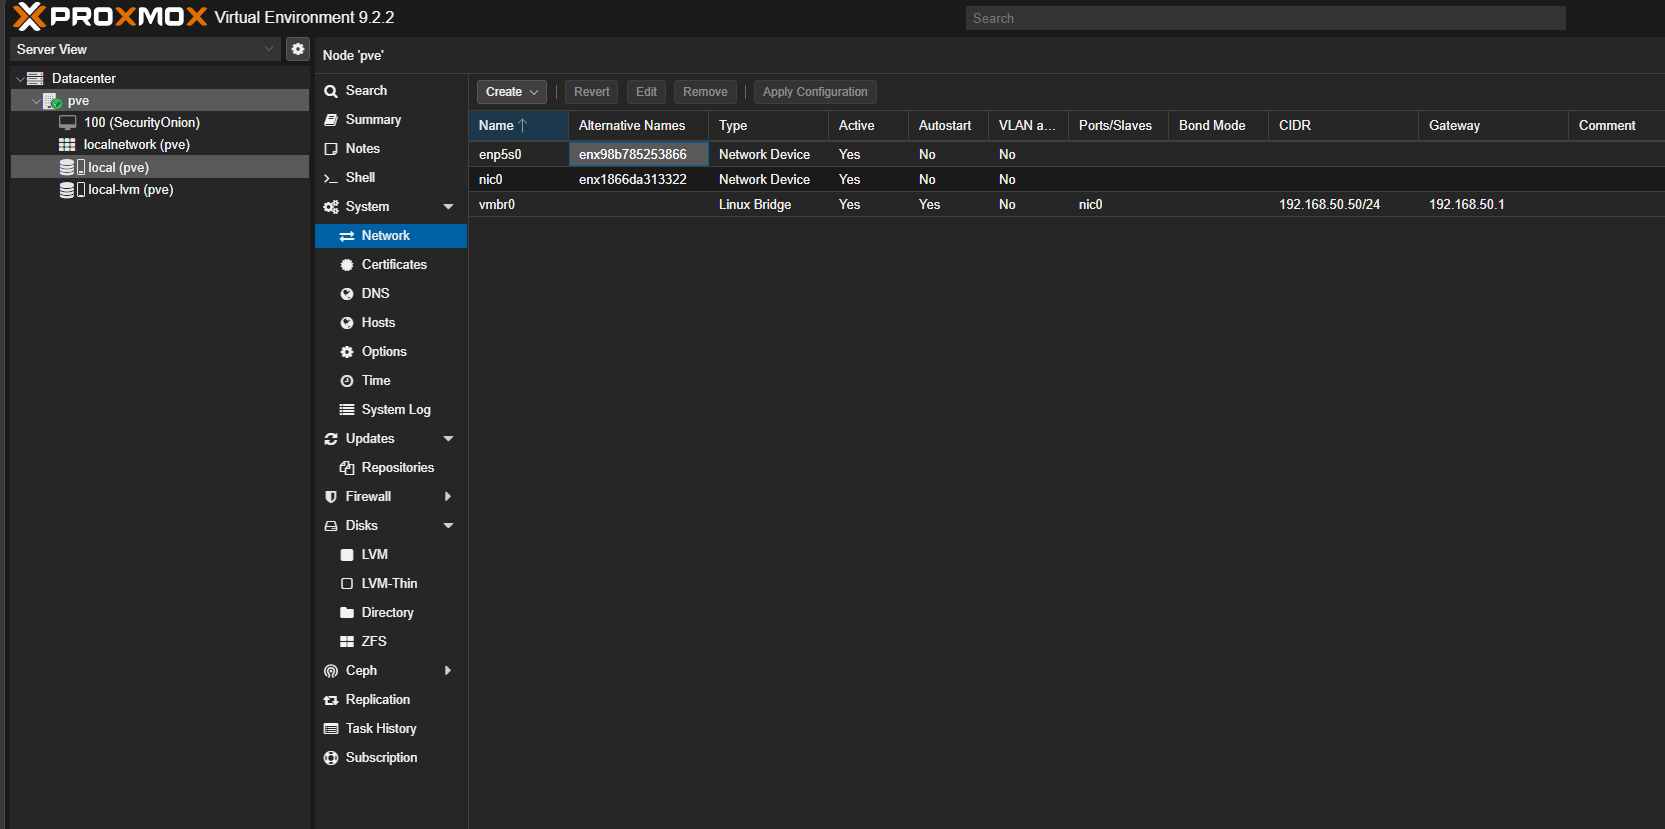Open the System Log menu item
This screenshot has height=829, width=1665.
[391, 410]
